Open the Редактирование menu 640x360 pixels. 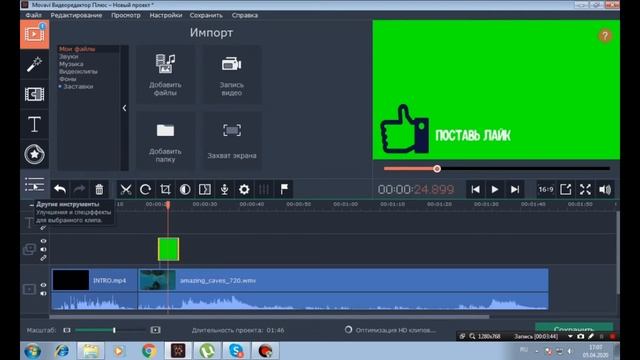[x=76, y=15]
